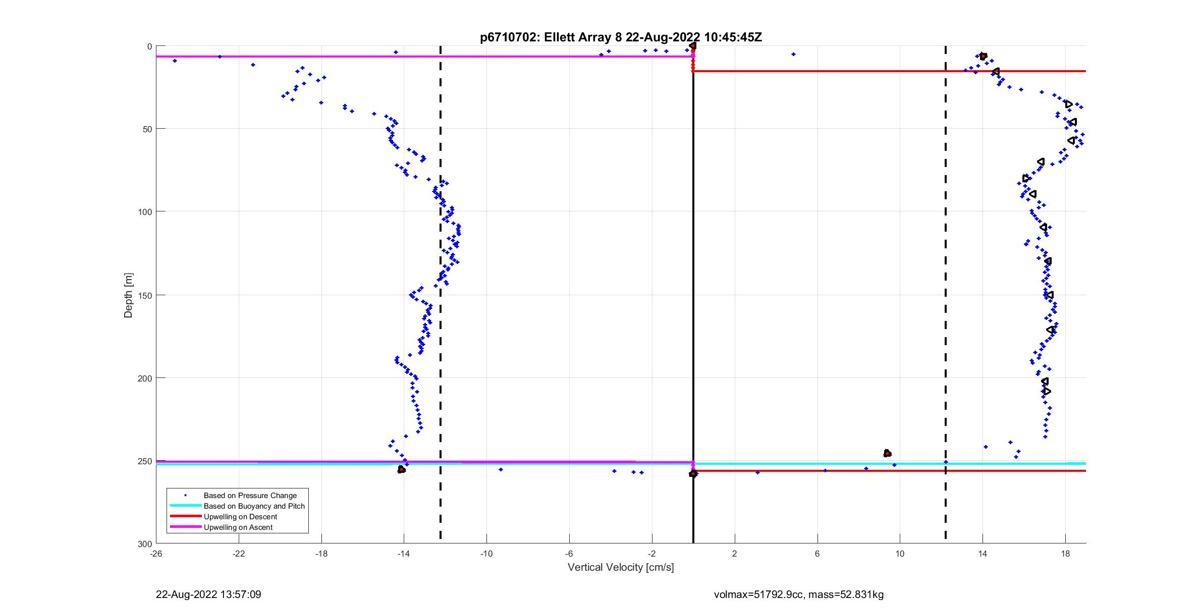Screen dimensions: 1200x611
Task: Click y-axis tick label 100
Action: pos(143,212)
